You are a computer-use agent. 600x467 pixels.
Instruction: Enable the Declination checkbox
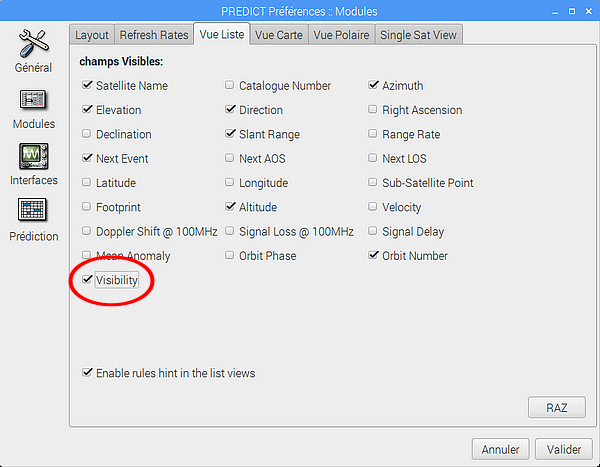[86, 134]
